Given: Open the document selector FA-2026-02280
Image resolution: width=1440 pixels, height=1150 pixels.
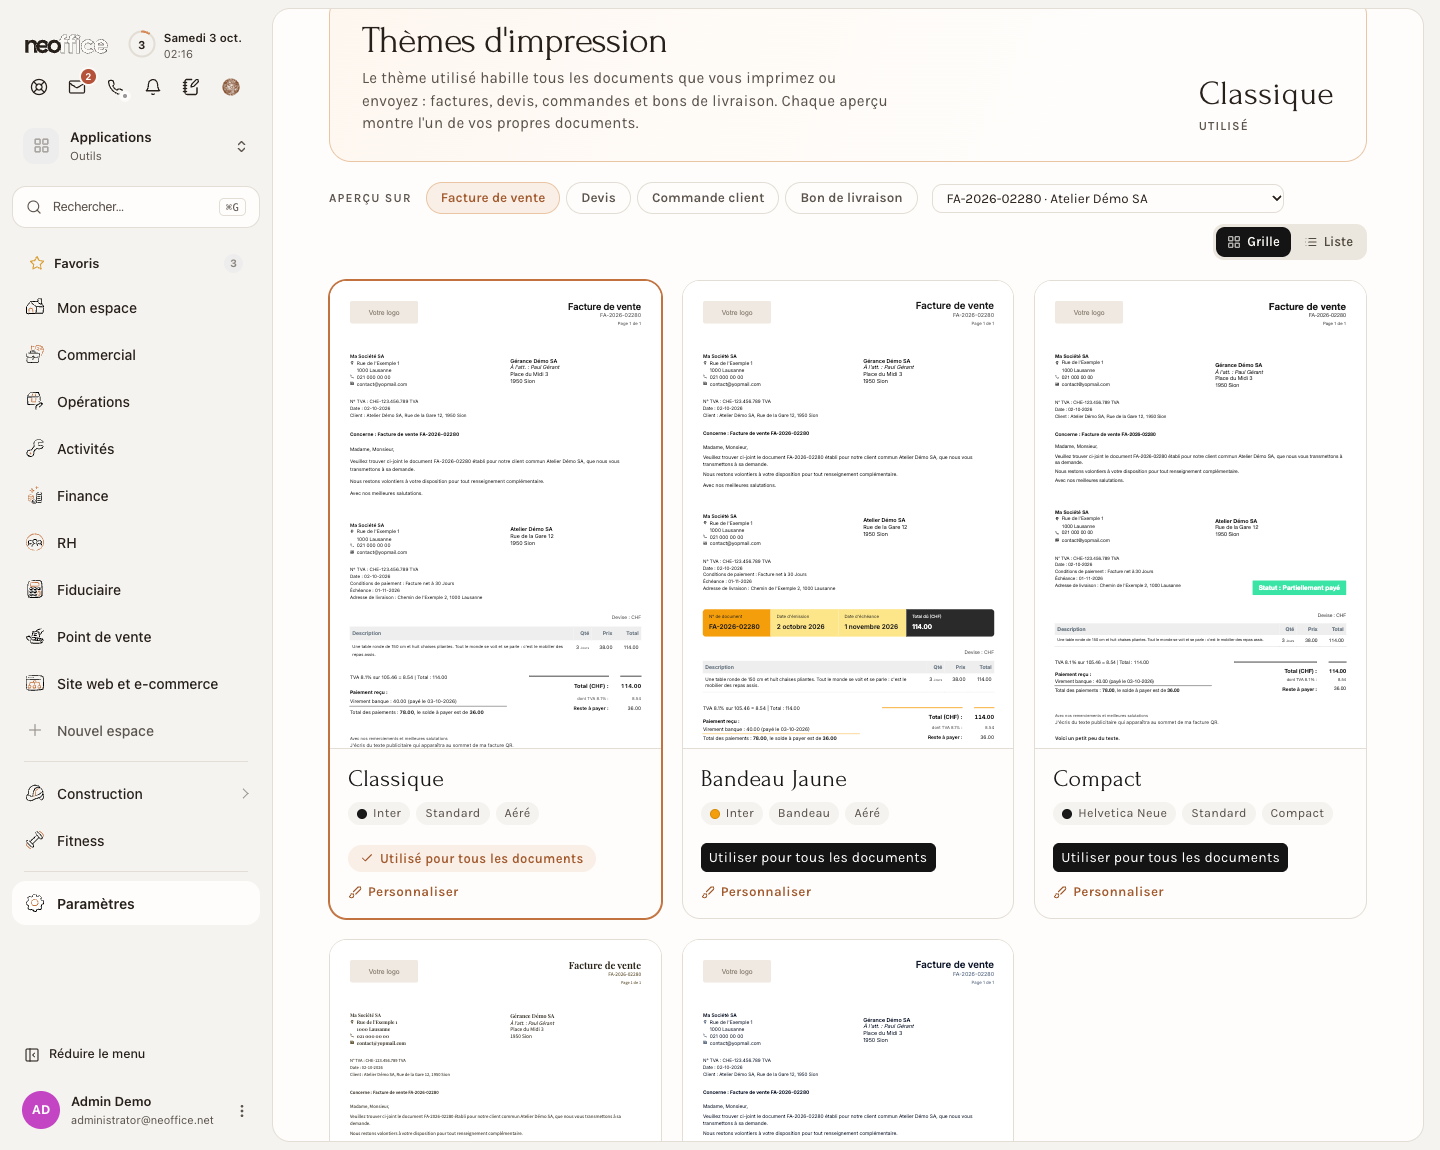Looking at the screenshot, I should (x=1108, y=198).
